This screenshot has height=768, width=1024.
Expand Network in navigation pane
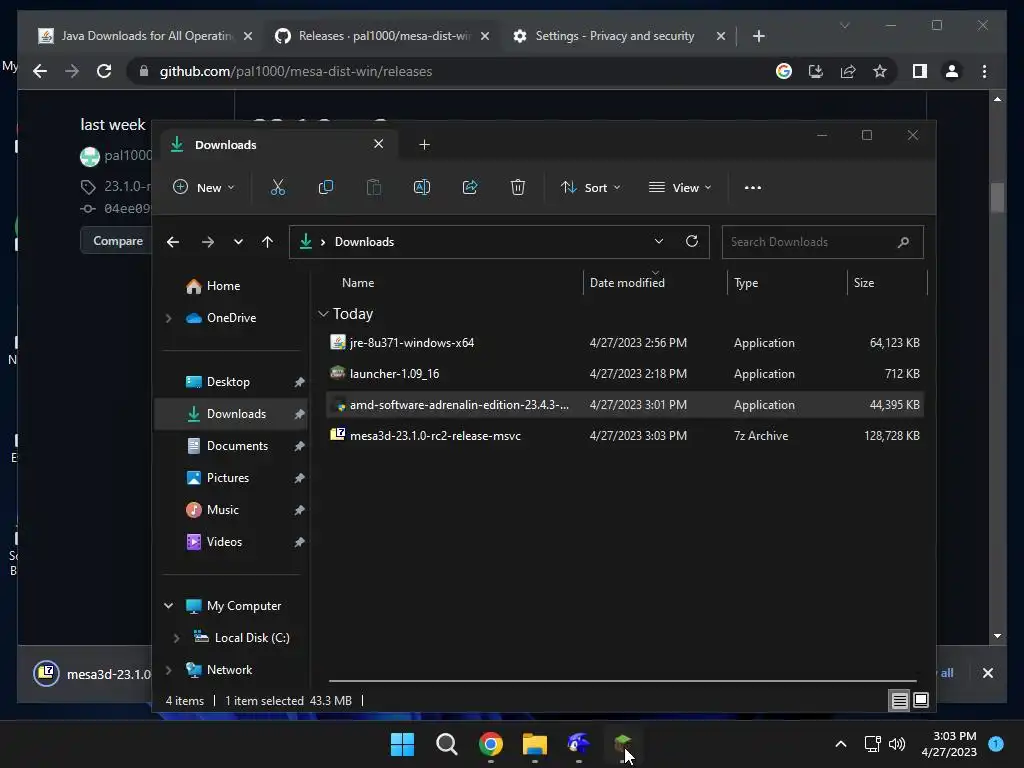(168, 670)
